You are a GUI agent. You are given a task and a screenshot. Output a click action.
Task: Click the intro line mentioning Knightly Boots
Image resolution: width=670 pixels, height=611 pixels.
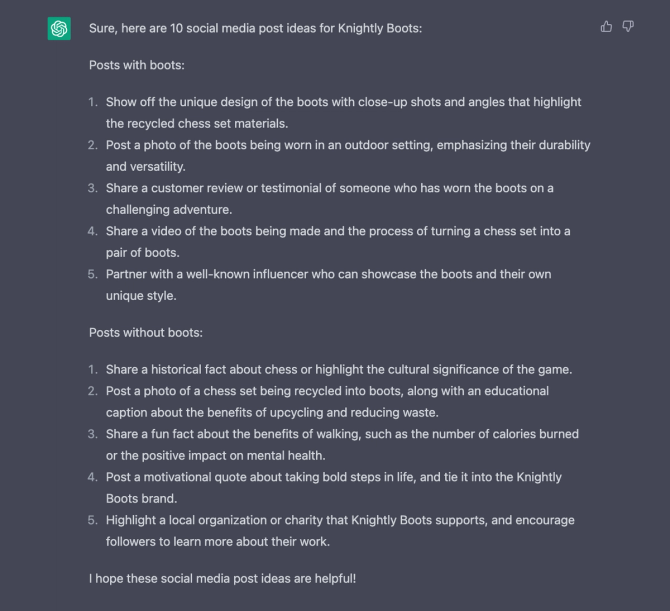[x=255, y=28]
